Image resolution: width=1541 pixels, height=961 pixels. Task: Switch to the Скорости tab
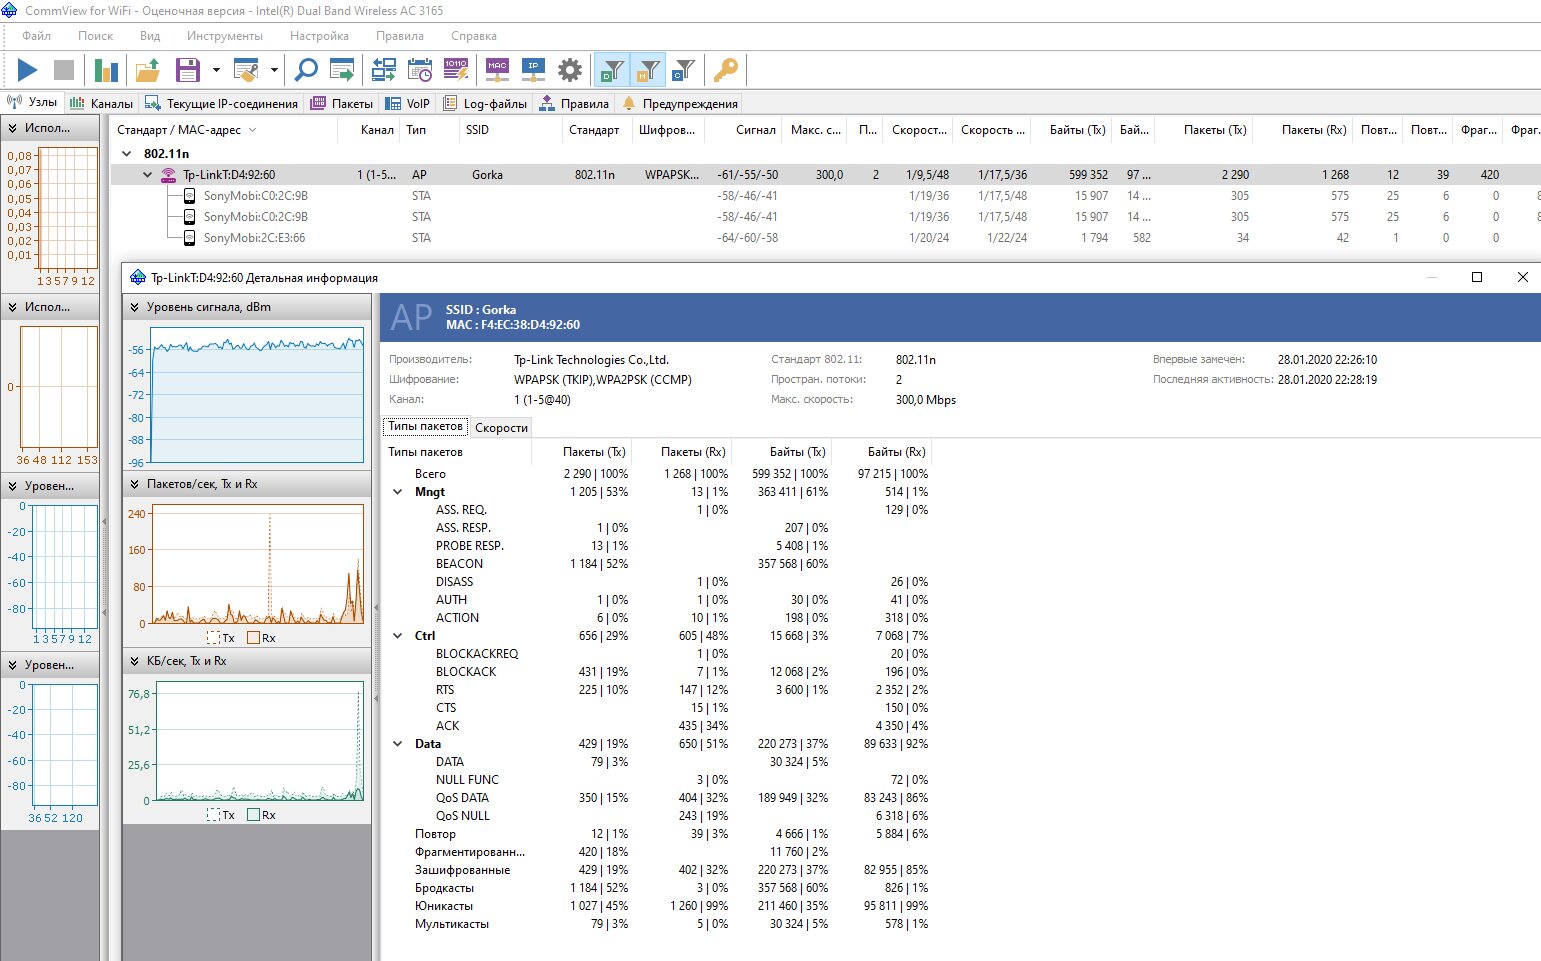tap(501, 428)
